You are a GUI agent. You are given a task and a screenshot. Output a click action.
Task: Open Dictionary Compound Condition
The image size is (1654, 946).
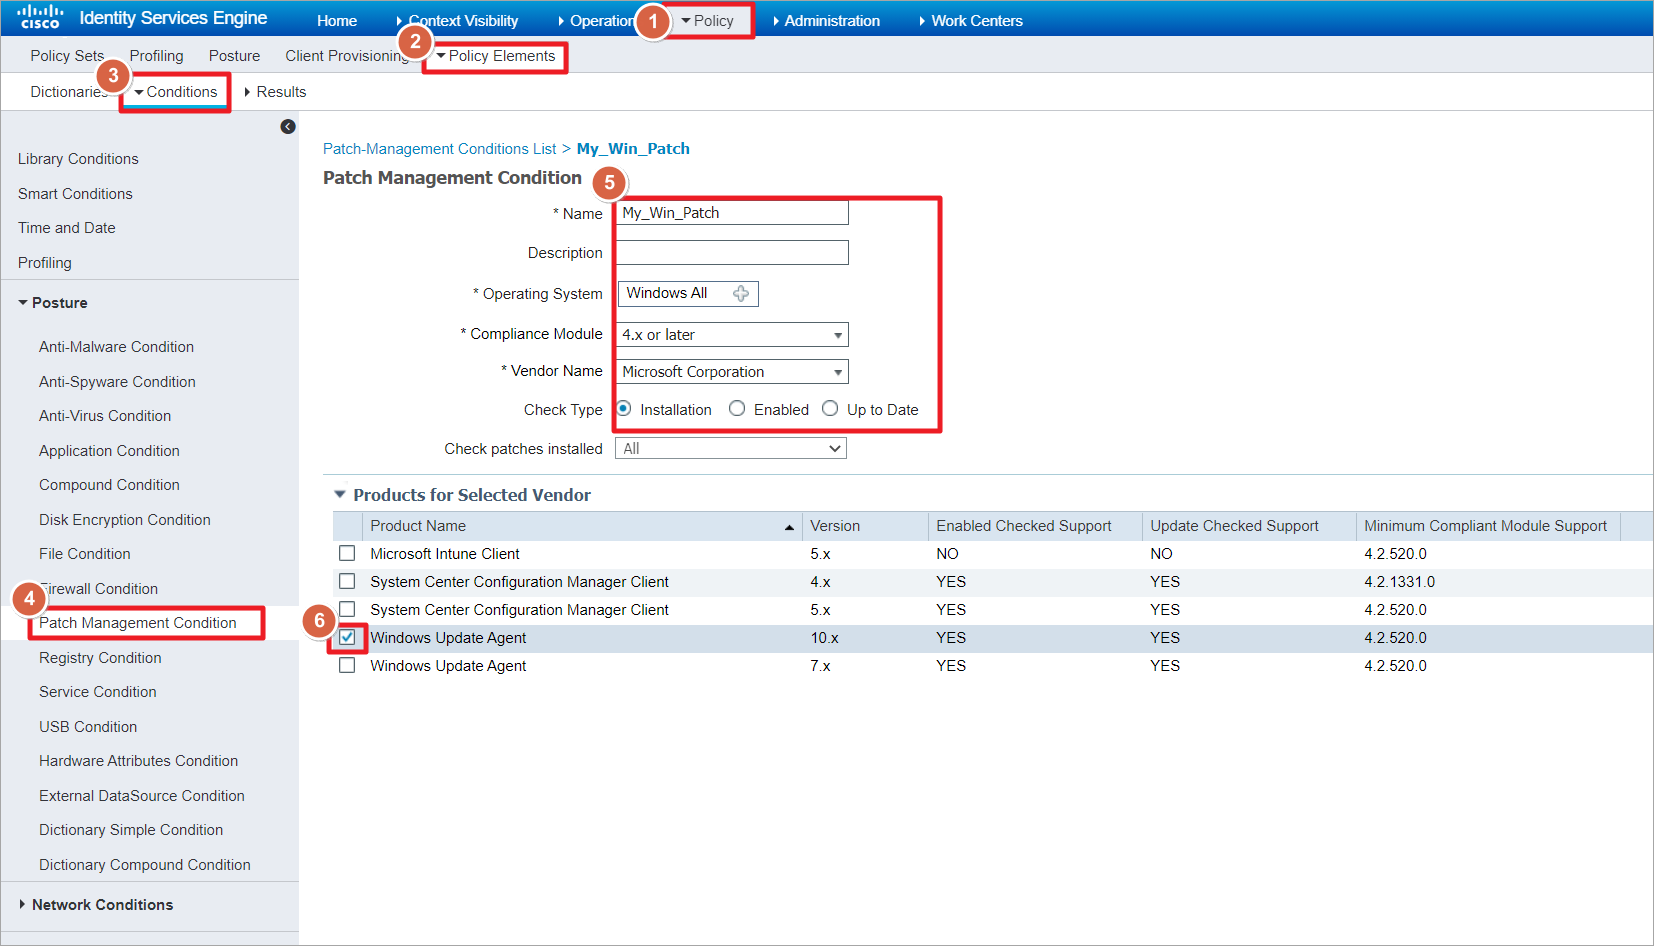[x=145, y=865]
